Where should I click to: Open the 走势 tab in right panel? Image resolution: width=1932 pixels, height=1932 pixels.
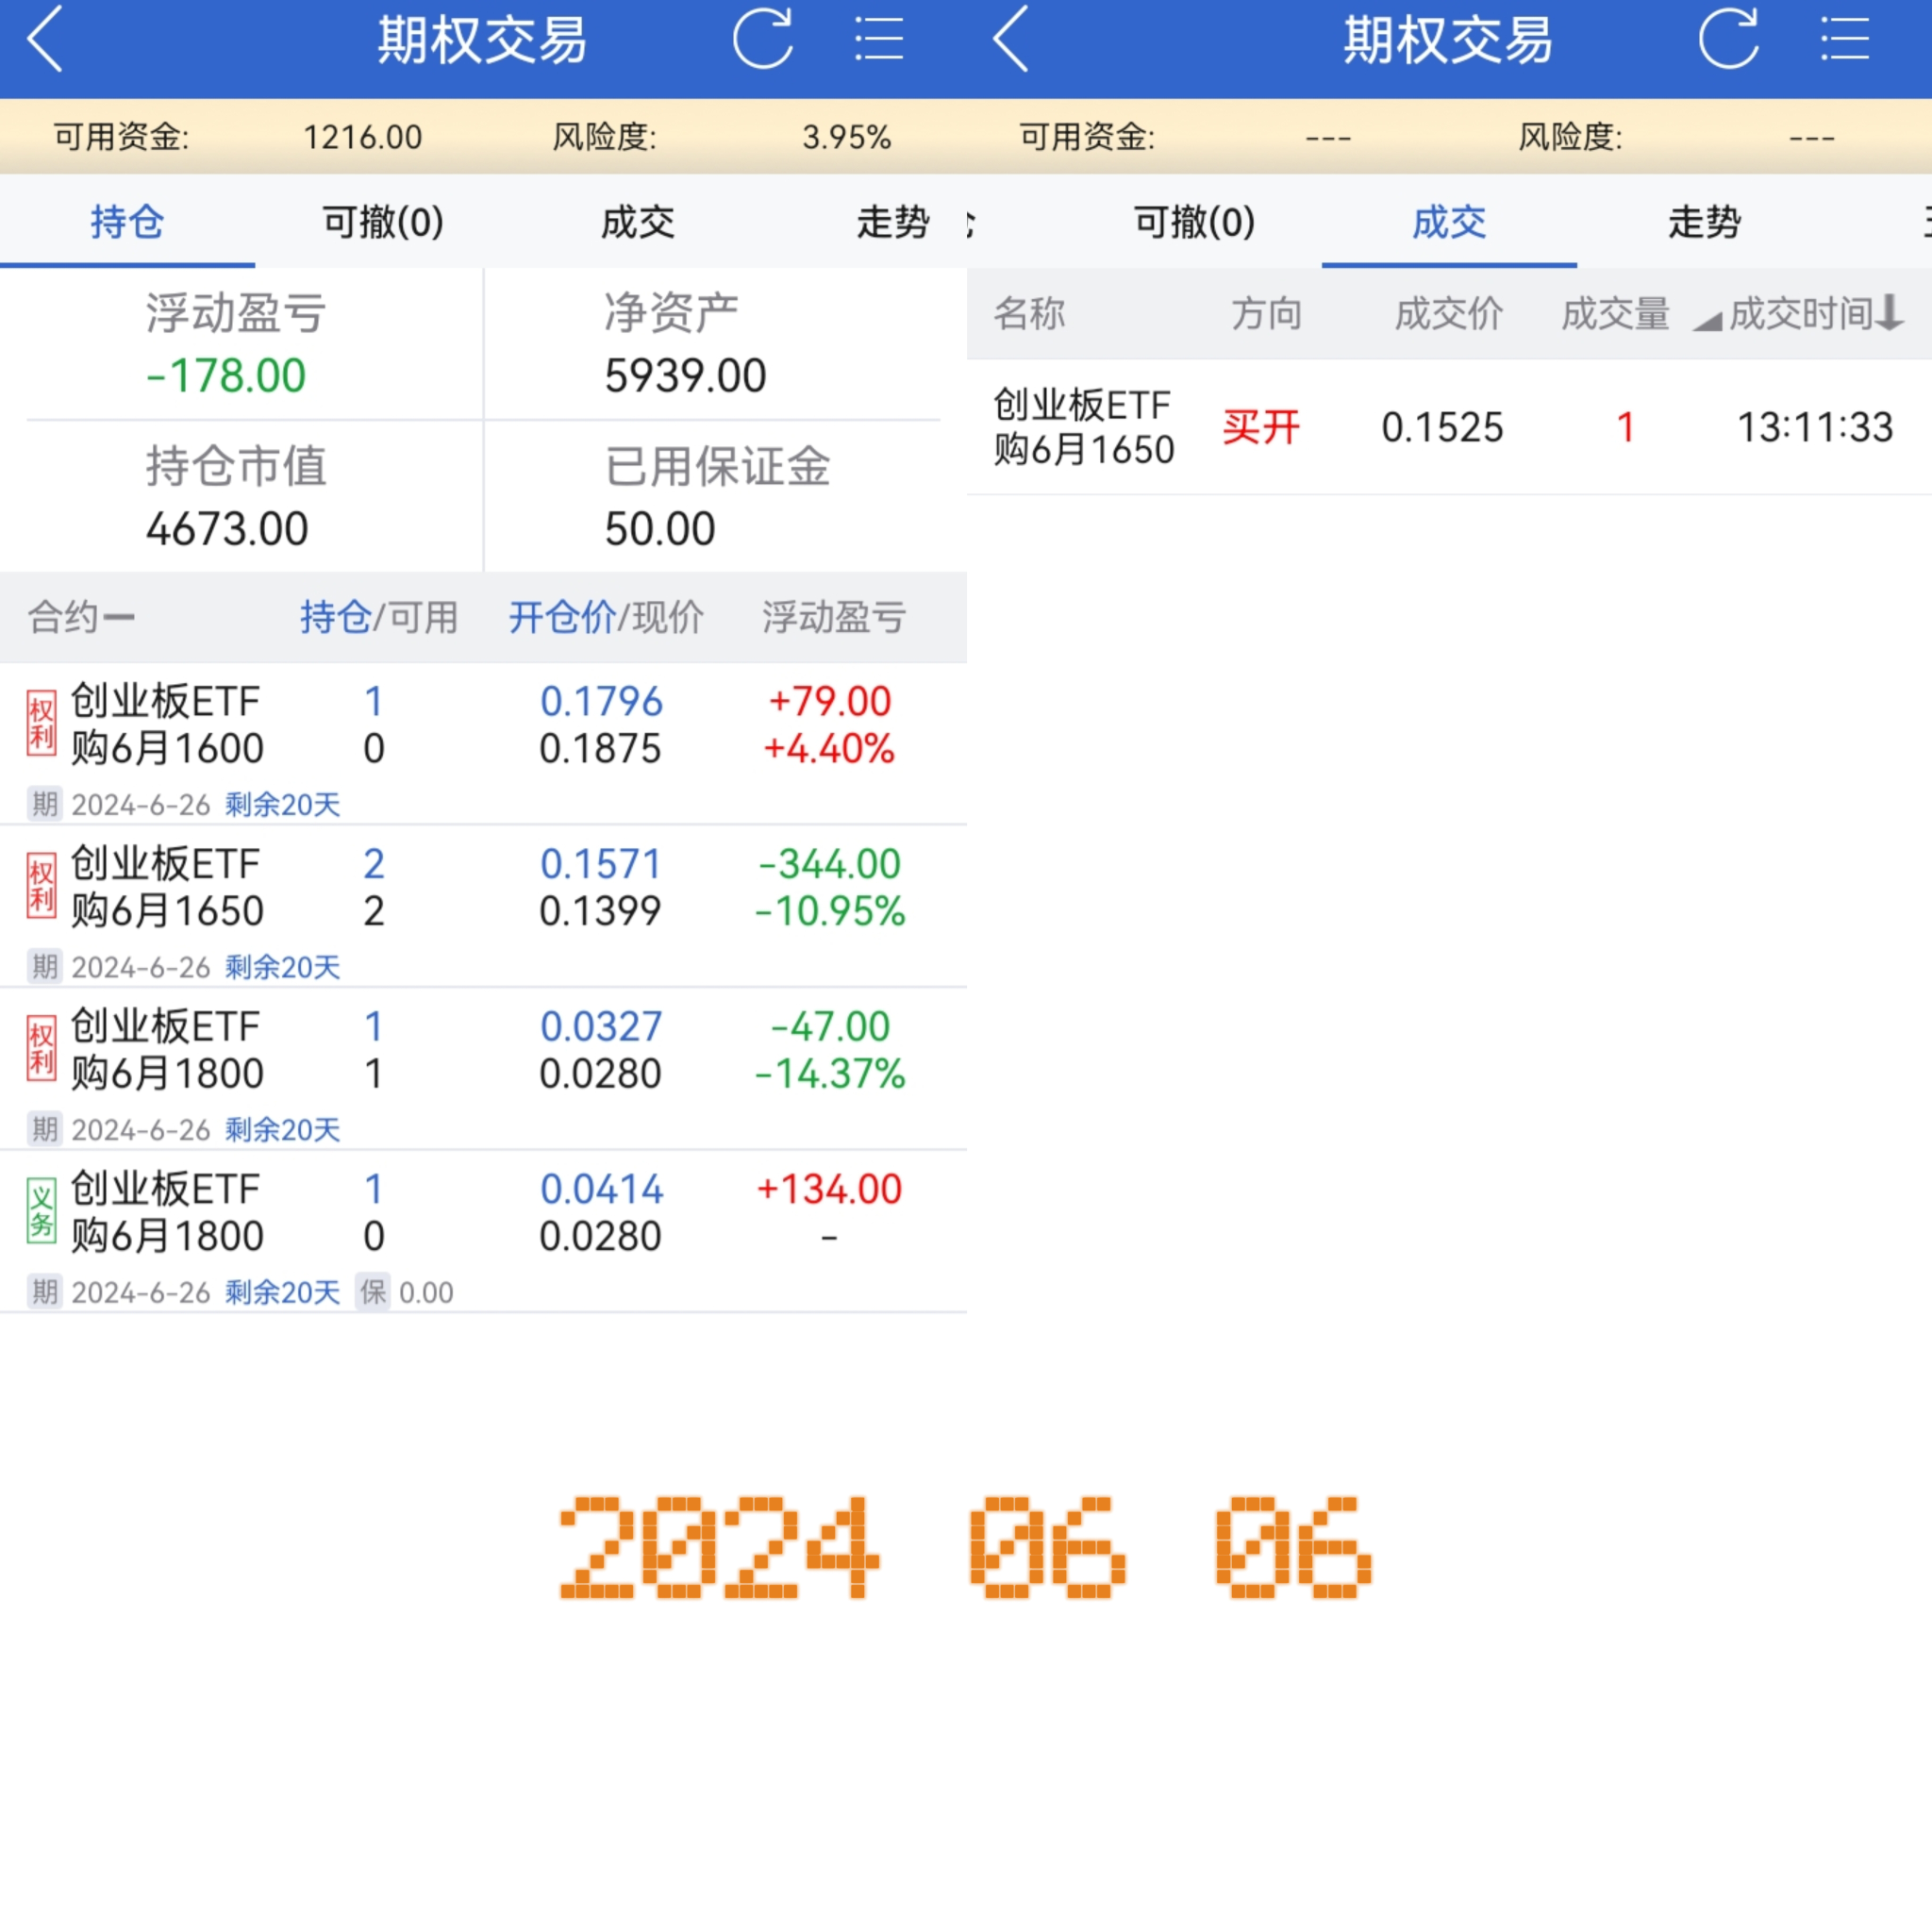(1704, 222)
